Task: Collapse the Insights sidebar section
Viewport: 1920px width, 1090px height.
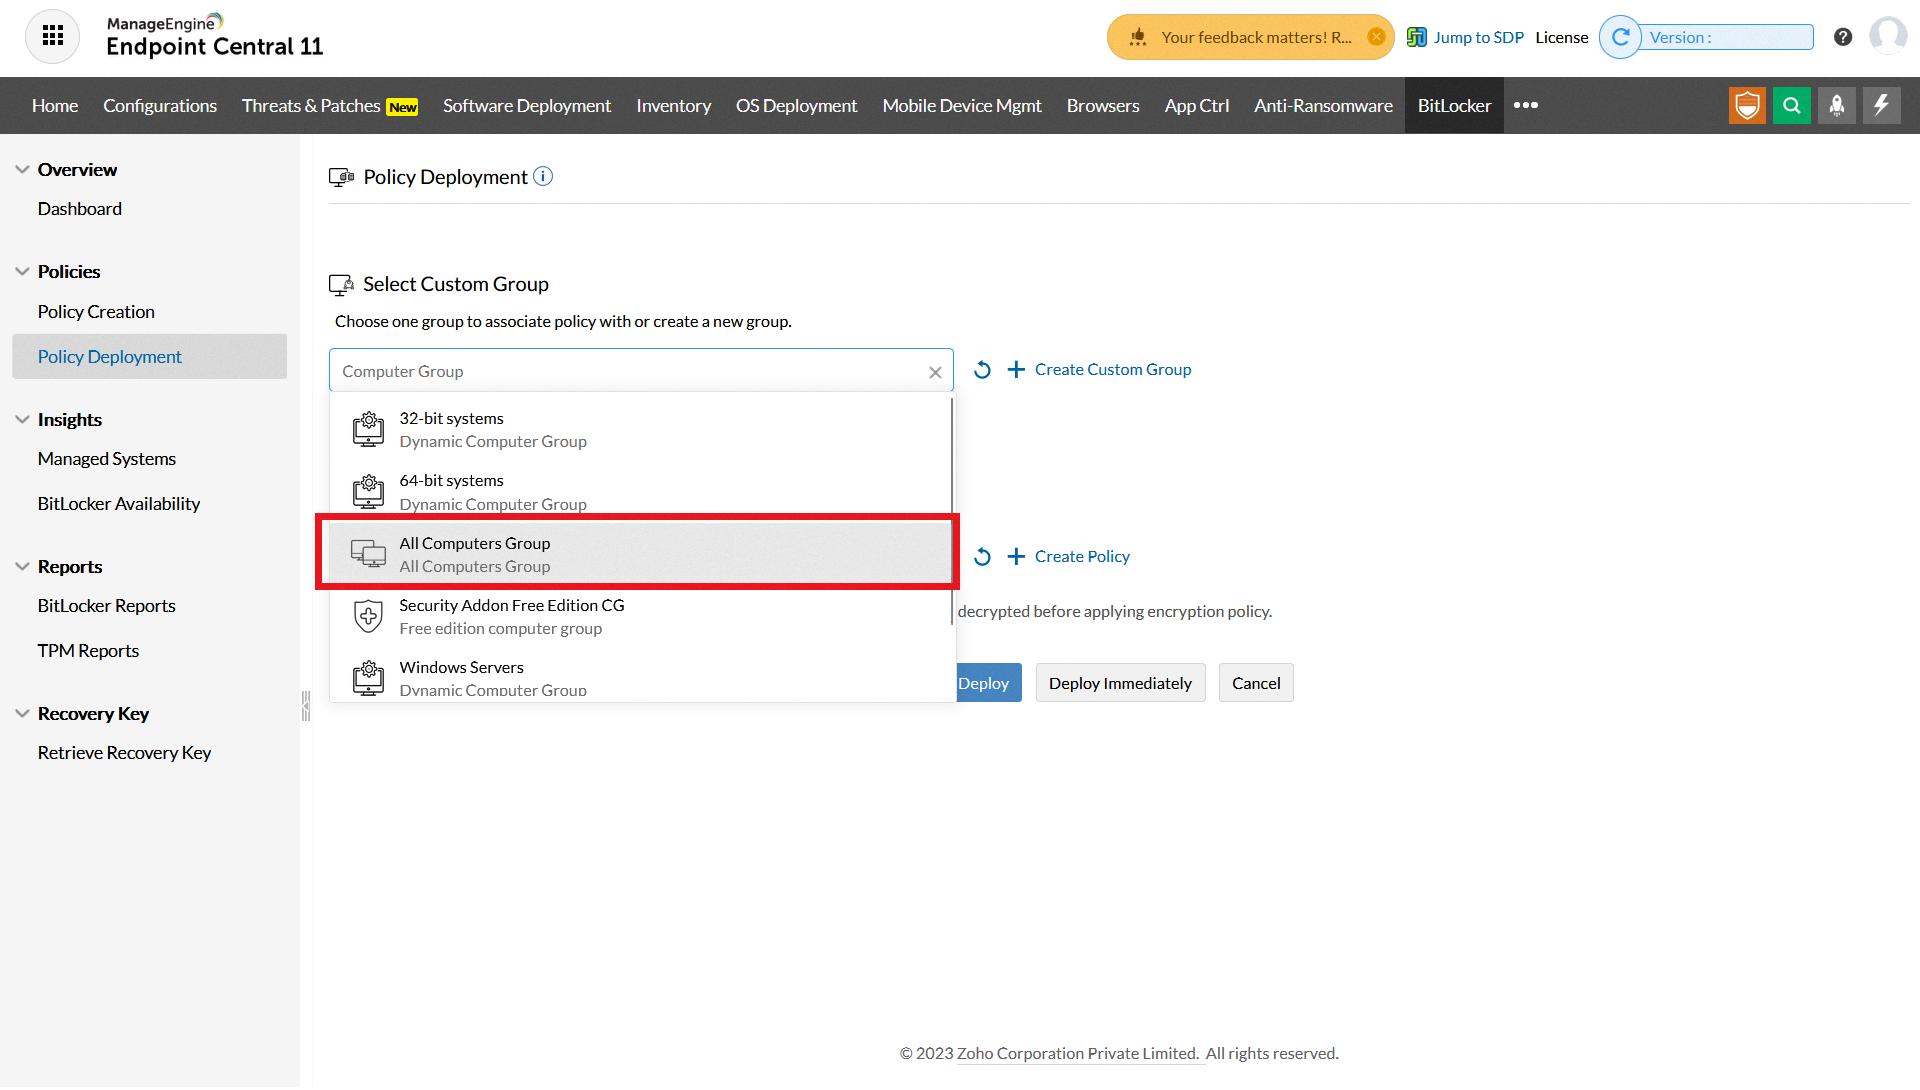Action: (22, 420)
